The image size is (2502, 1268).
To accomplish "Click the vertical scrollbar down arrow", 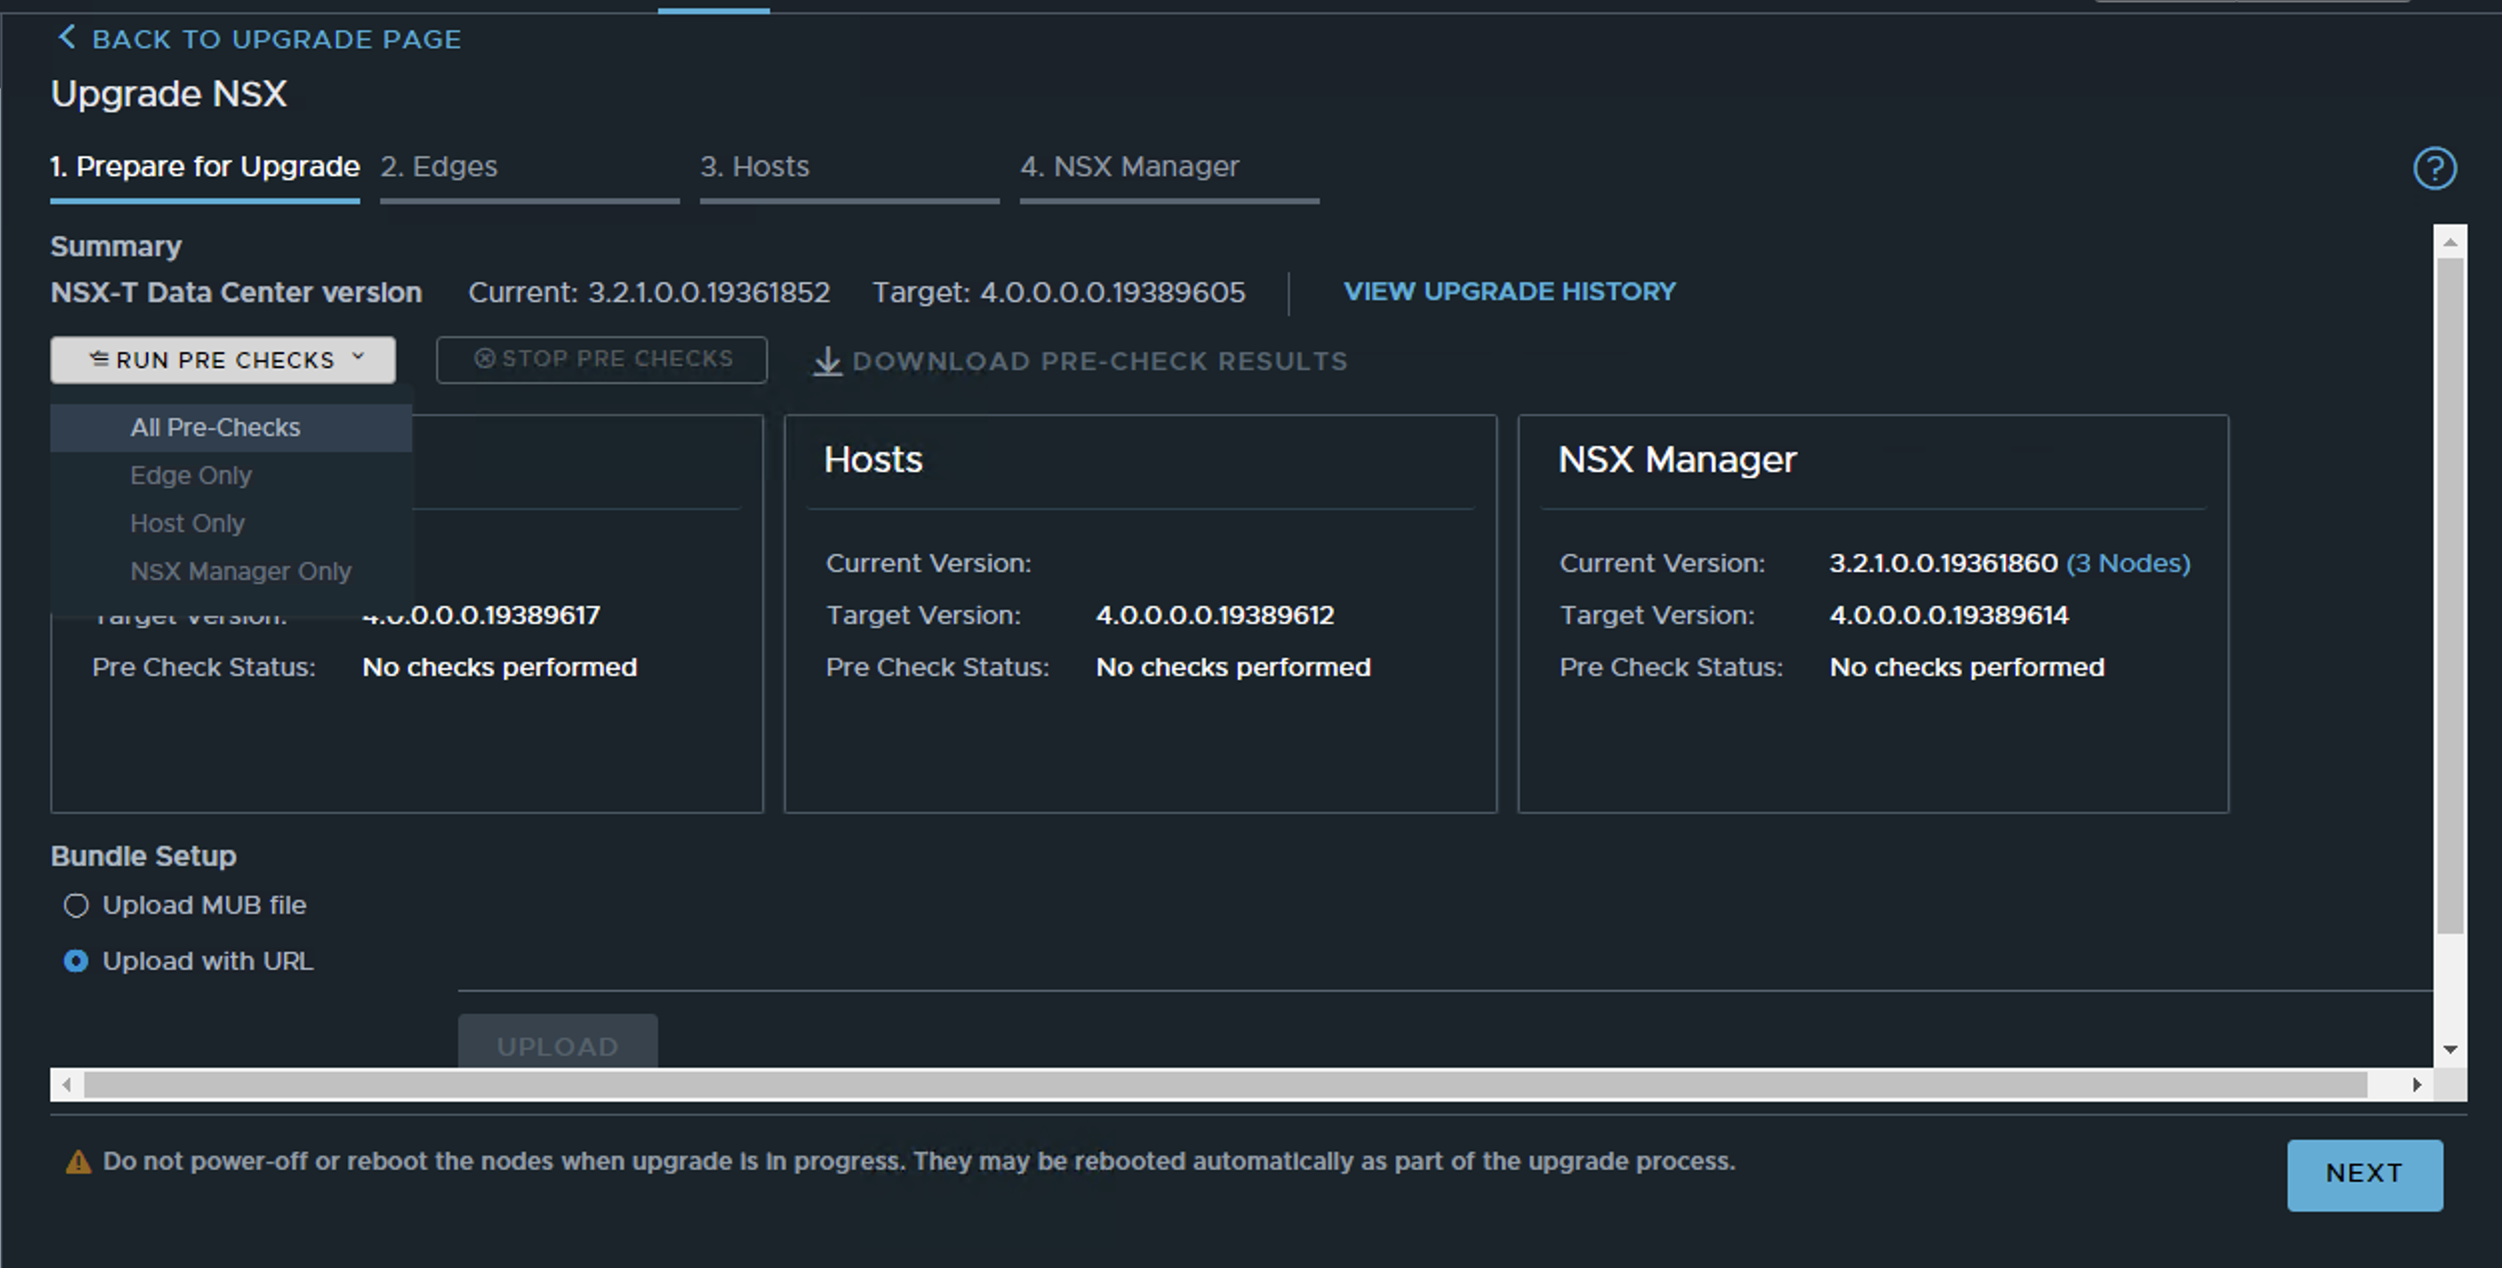I will (2450, 1049).
